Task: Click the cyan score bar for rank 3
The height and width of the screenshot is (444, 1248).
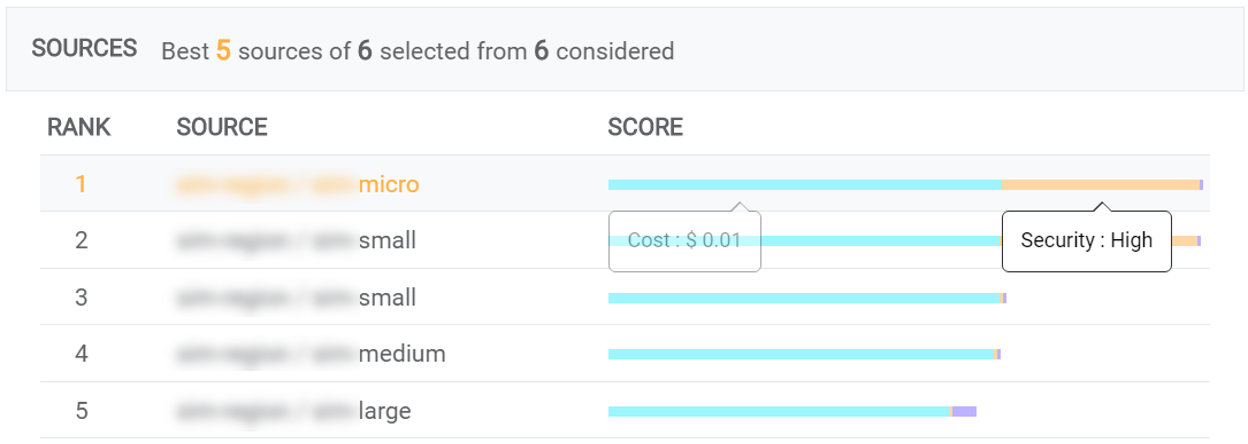Action: point(804,298)
